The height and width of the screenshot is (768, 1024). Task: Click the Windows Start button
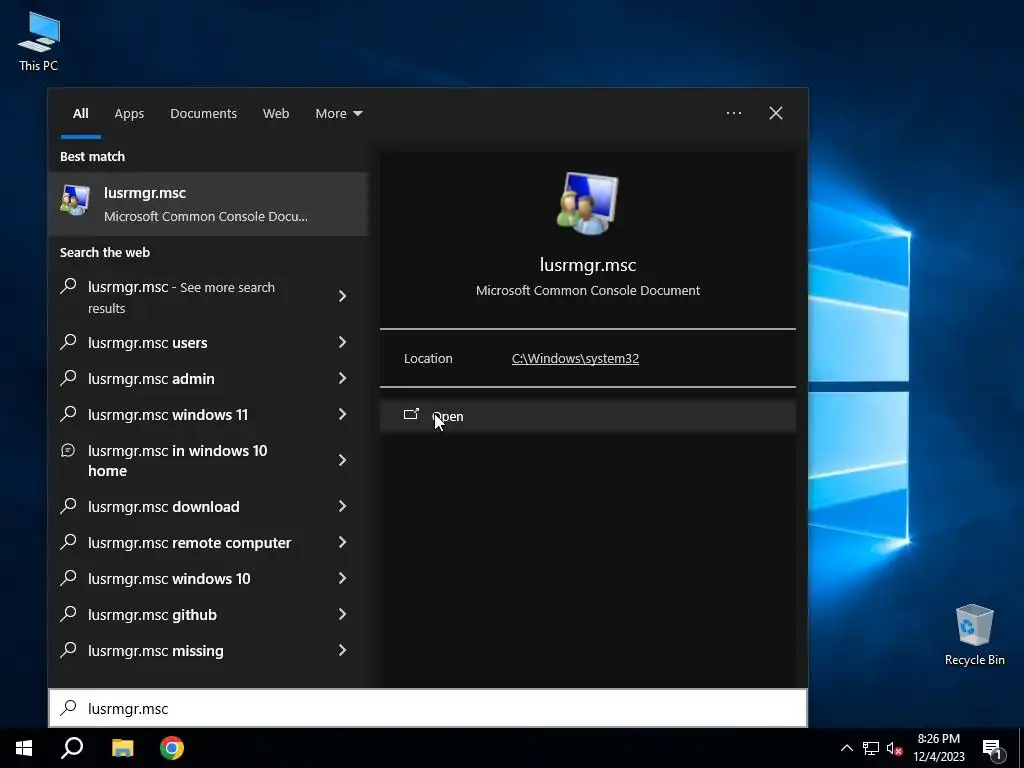24,748
